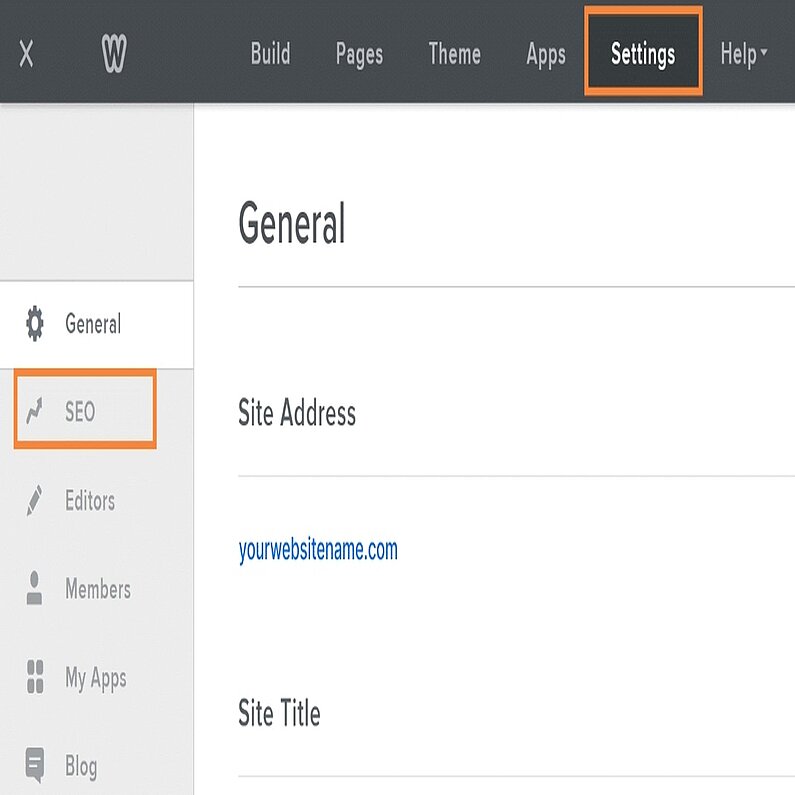
Task: Go to the Apps tab
Action: coord(546,54)
